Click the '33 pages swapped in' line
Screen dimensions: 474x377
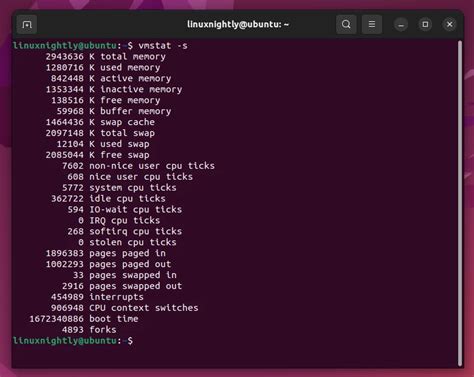(125, 275)
